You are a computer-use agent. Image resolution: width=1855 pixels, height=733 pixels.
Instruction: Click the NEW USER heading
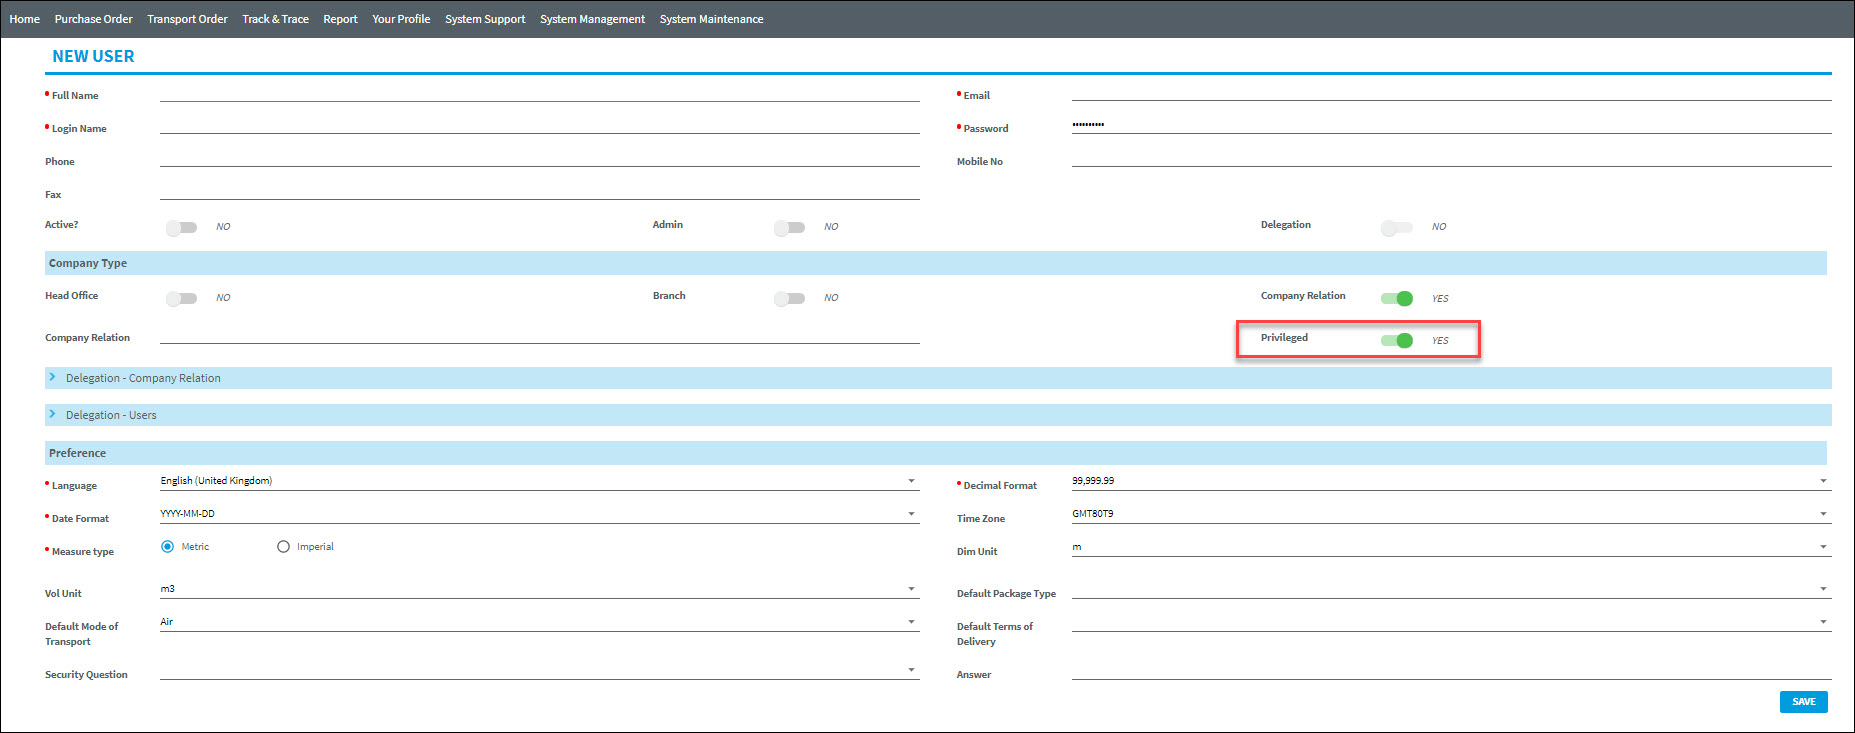93,57
